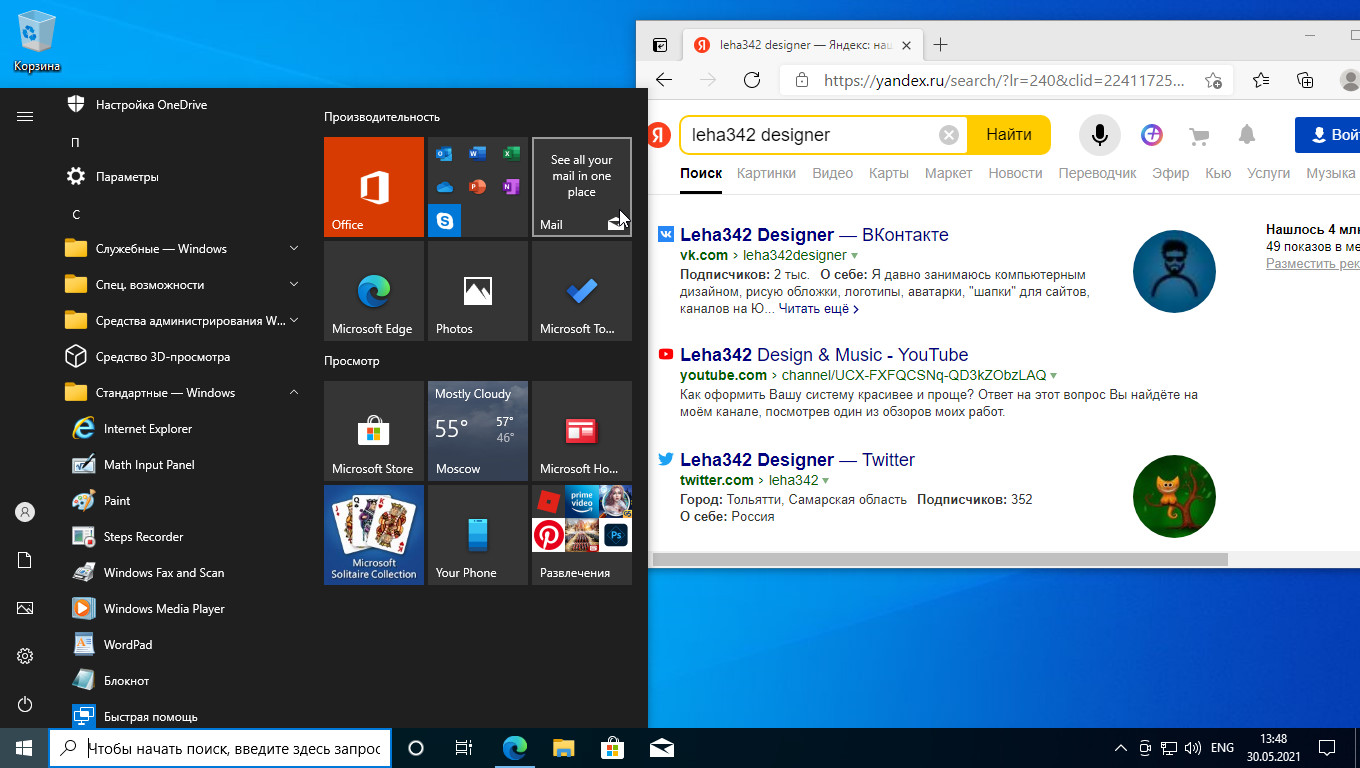The height and width of the screenshot is (768, 1360).
Task: Open the Office tile
Action: (374, 187)
